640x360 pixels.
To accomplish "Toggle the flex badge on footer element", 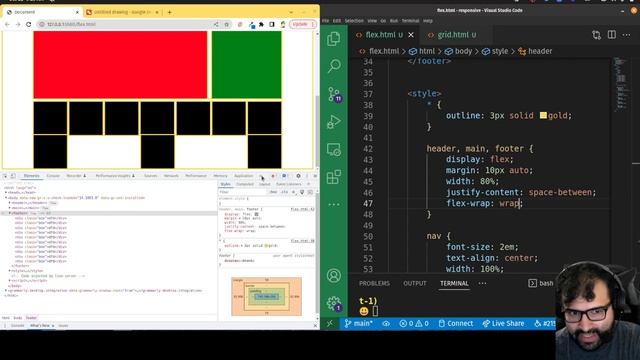I will tap(34, 213).
